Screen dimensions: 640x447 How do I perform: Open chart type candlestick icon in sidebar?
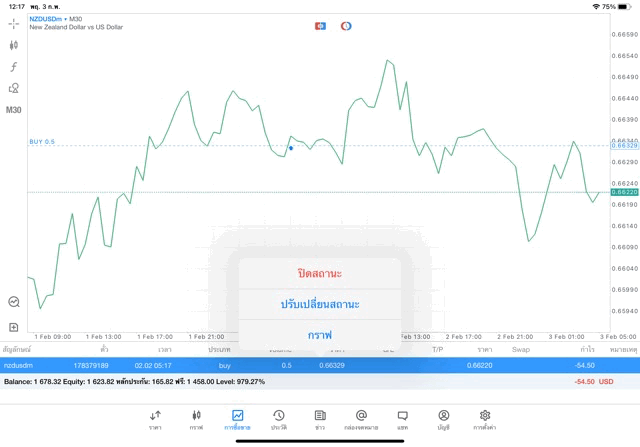[x=14, y=45]
